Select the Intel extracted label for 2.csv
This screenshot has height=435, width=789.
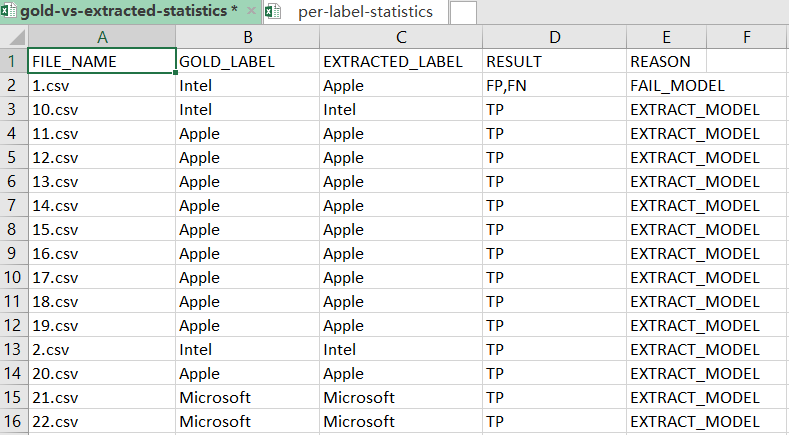point(401,349)
